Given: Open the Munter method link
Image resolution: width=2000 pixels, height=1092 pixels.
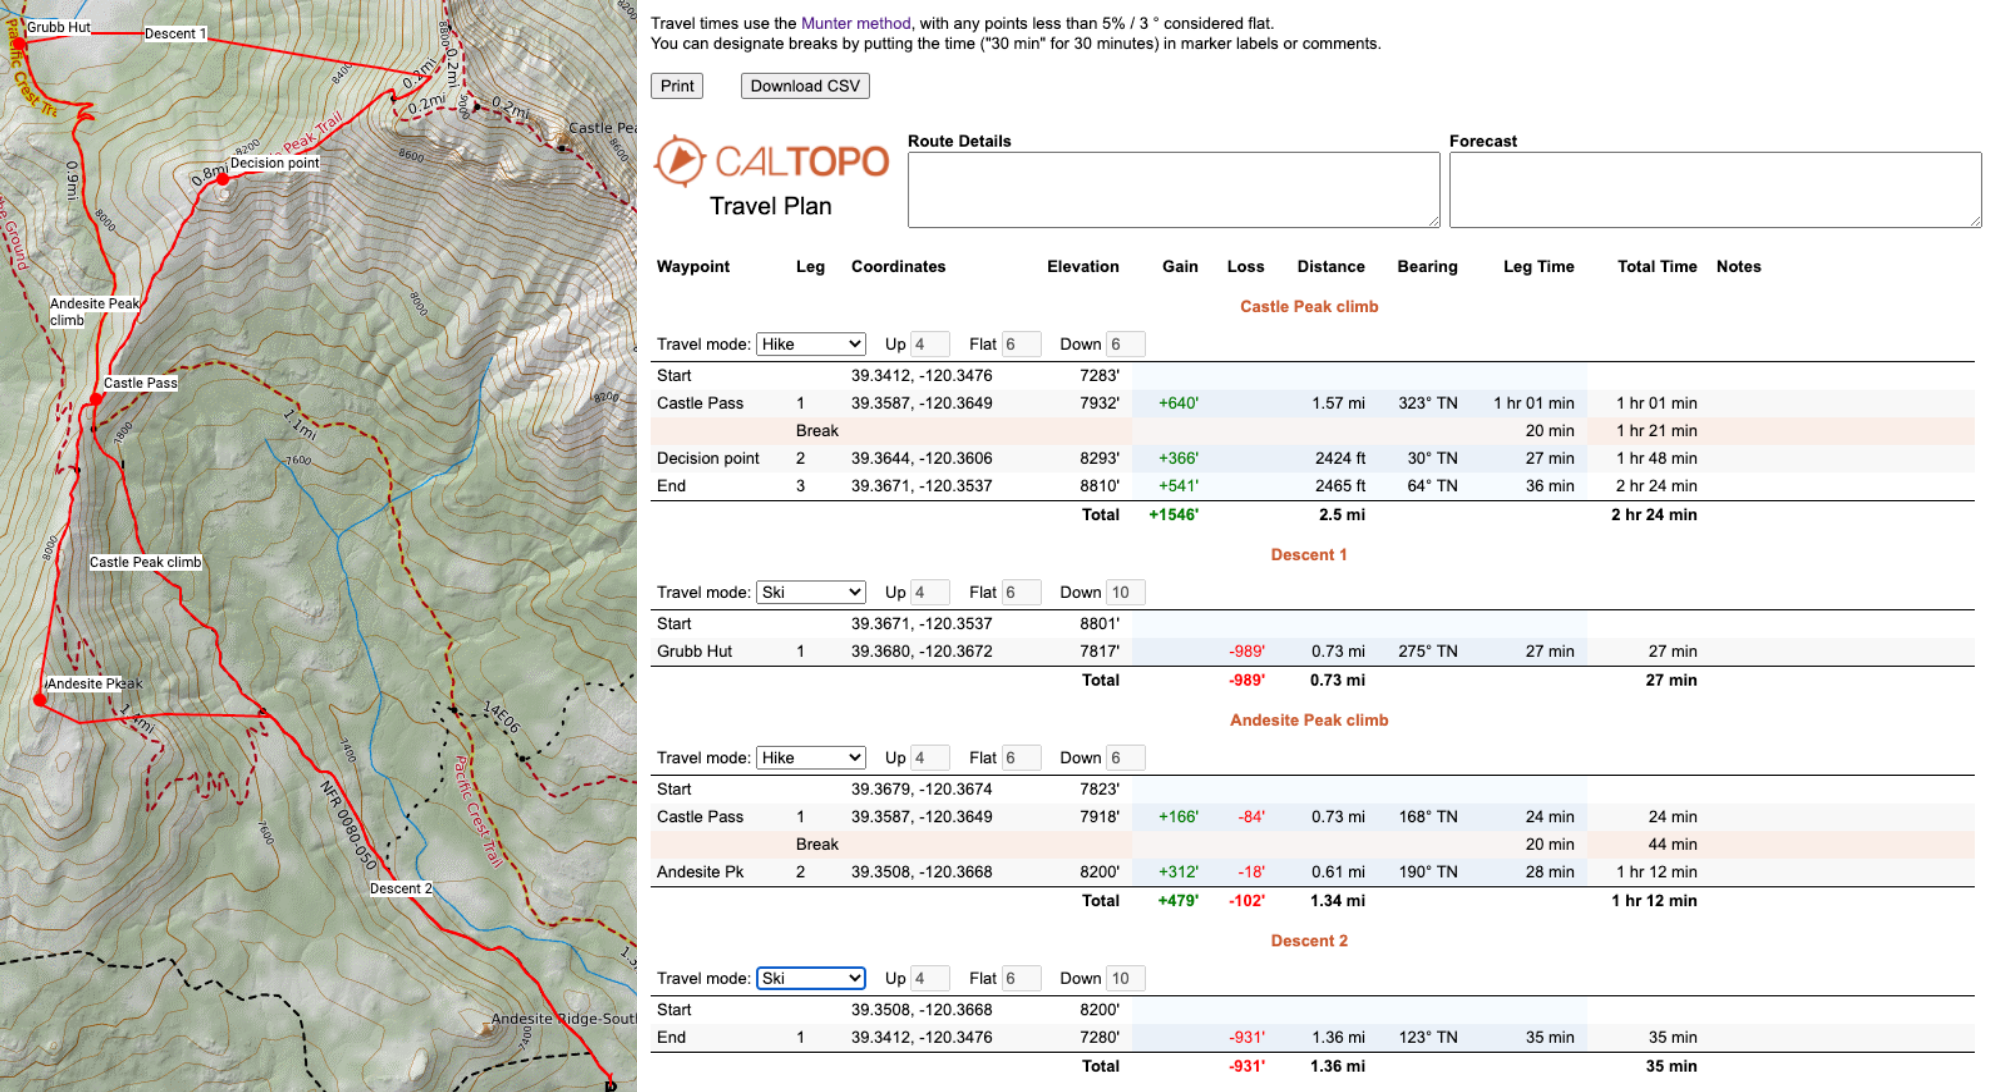Looking at the screenshot, I should point(855,22).
